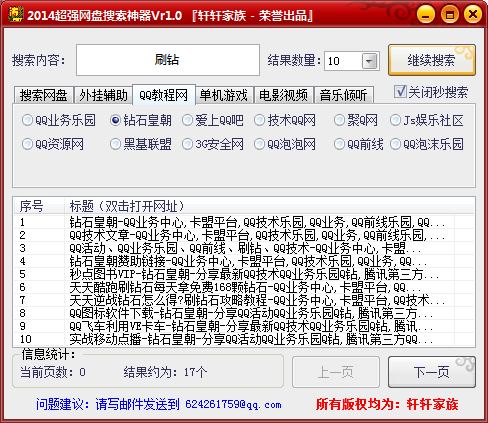488x423 pixels.
Task: Click the app logo icon in title bar
Action: 15,14
